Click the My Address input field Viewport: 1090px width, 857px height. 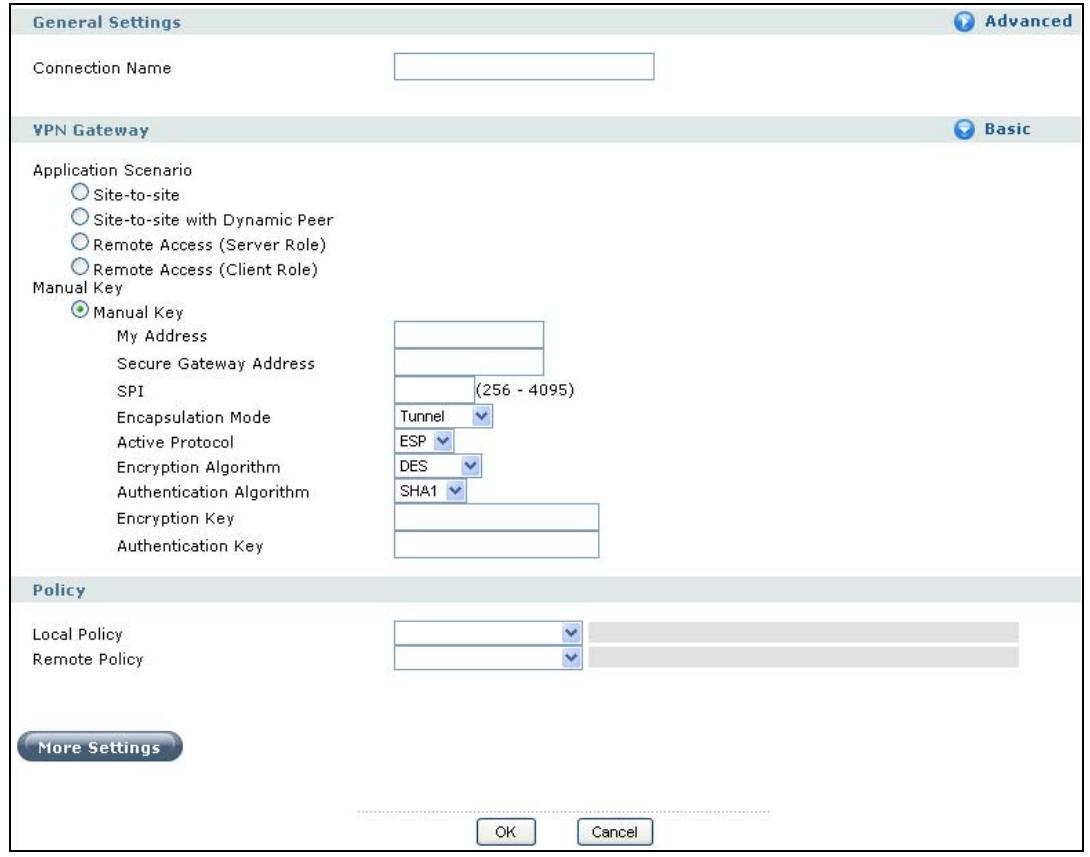point(469,334)
